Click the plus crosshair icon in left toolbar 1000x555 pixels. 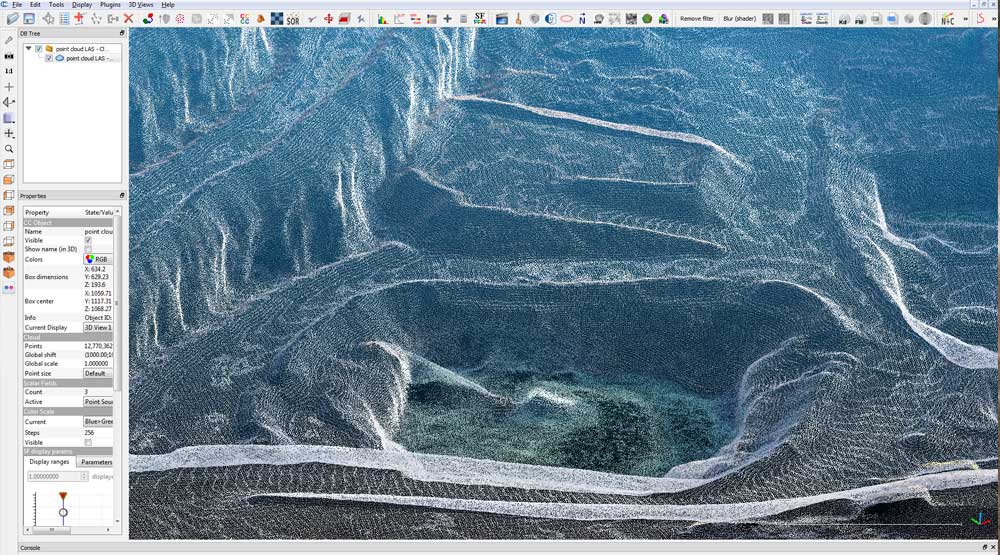click(9, 87)
